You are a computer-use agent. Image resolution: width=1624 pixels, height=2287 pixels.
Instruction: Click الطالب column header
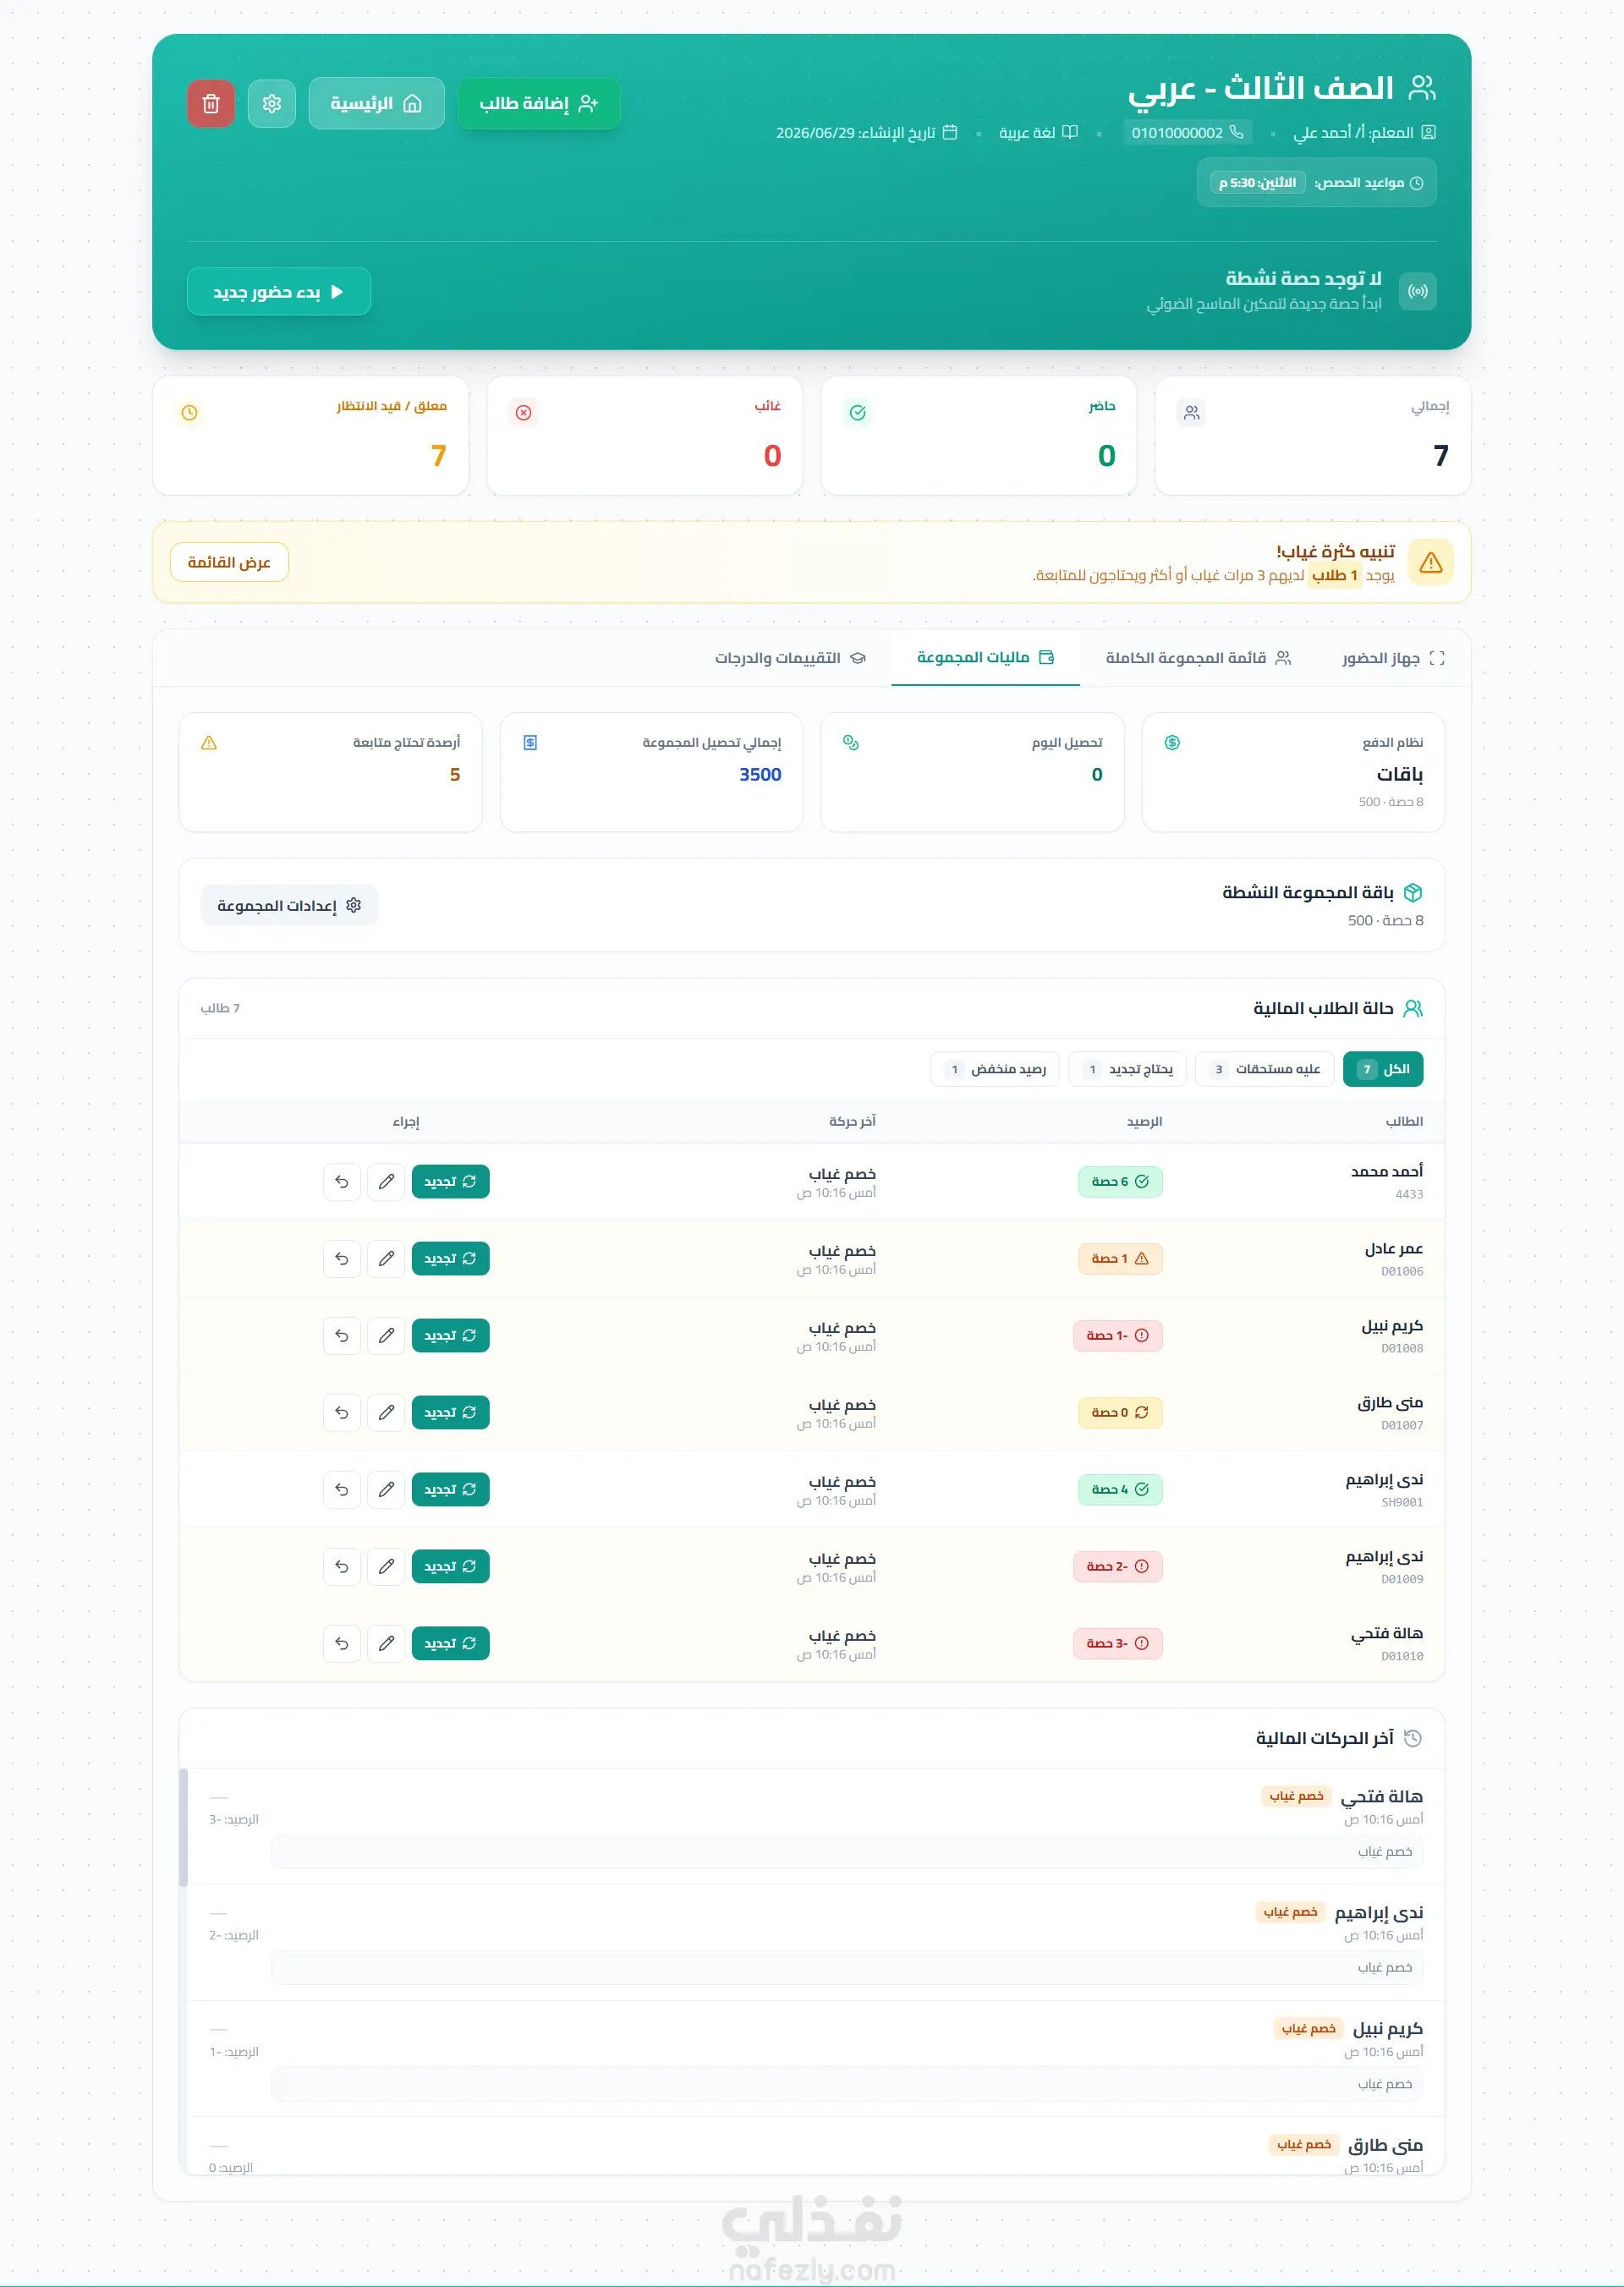pyautogui.click(x=1404, y=1122)
